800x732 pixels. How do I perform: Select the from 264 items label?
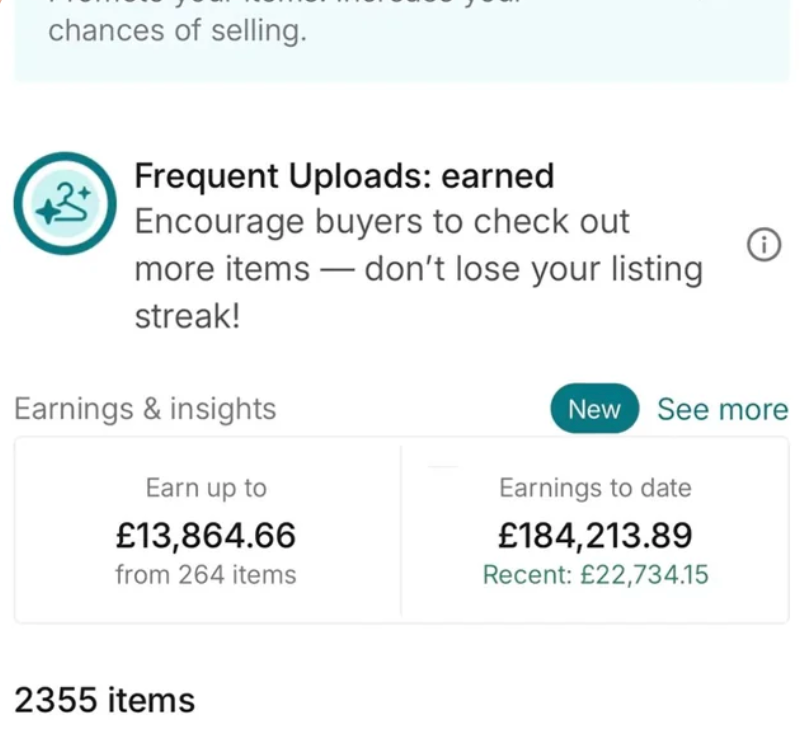click(206, 575)
